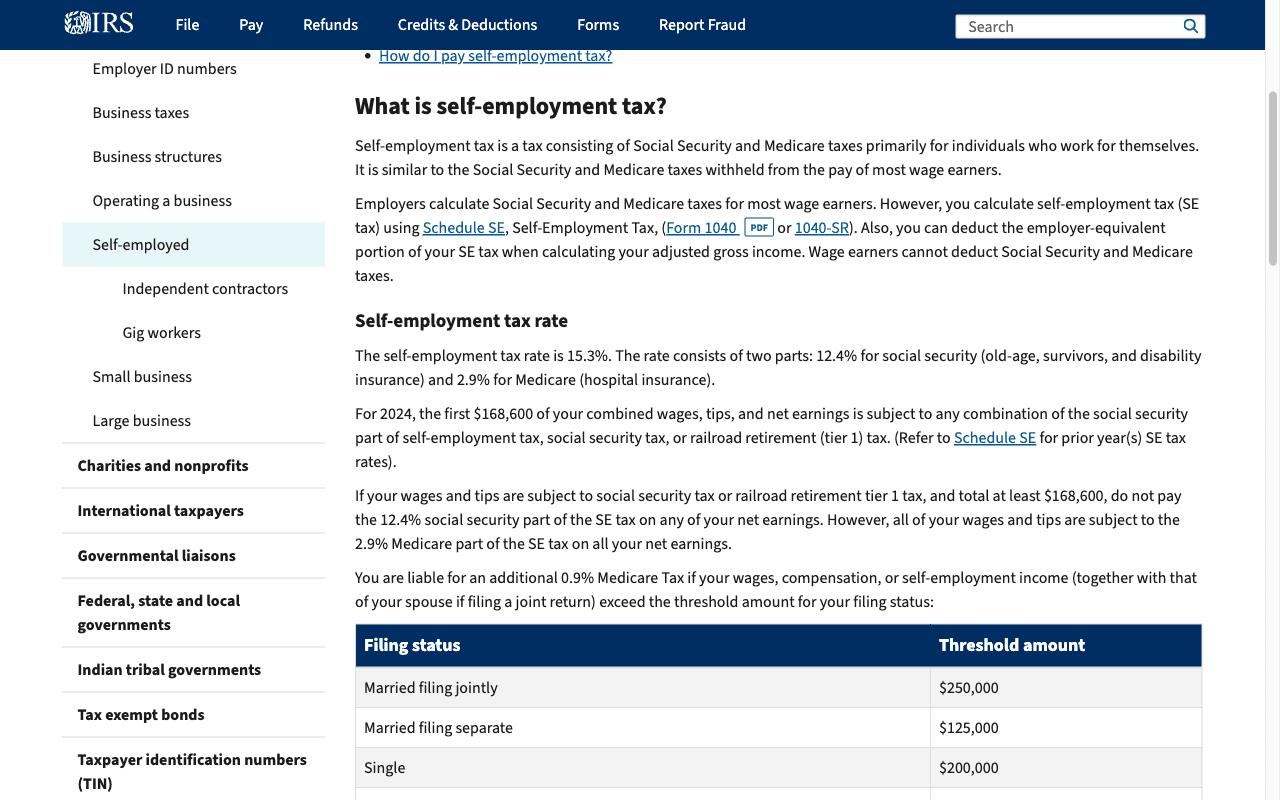Open Indian tribal governments section
Viewport: 1280px width, 800px height.
tap(193, 670)
